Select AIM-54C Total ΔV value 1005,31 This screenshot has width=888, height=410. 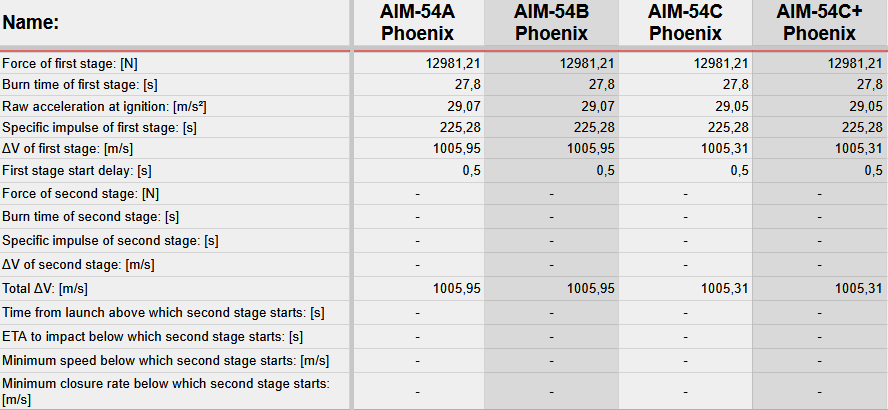click(725, 289)
